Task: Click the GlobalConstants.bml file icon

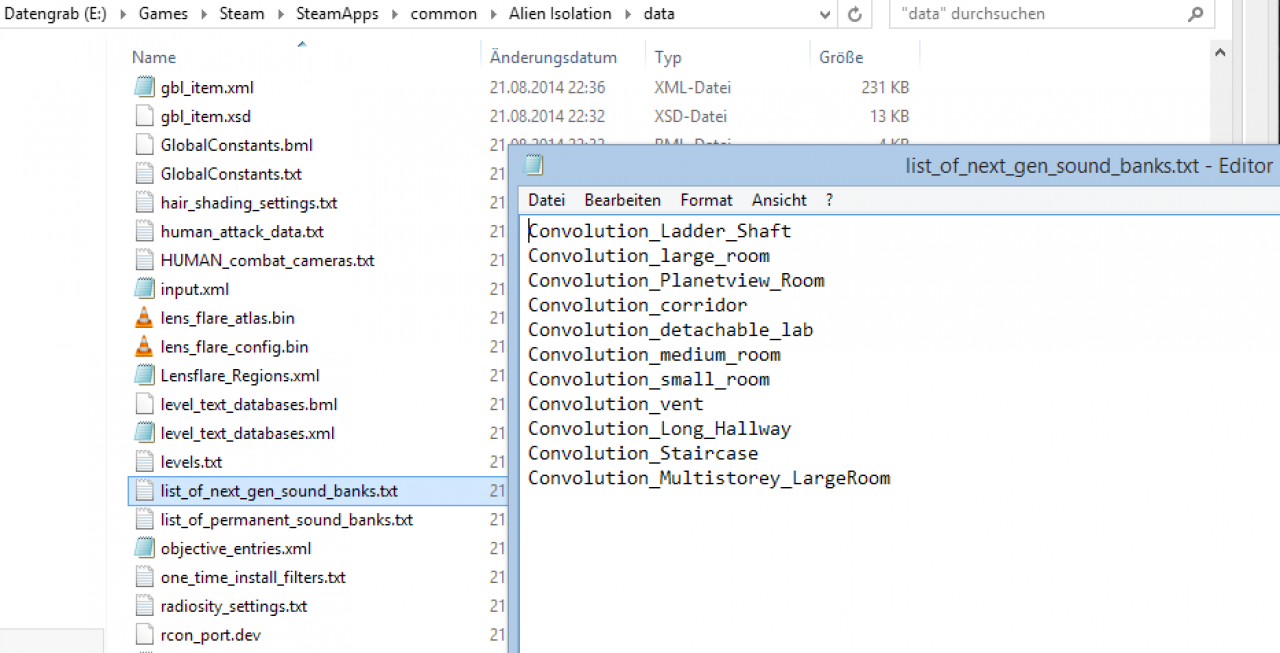Action: click(144, 145)
